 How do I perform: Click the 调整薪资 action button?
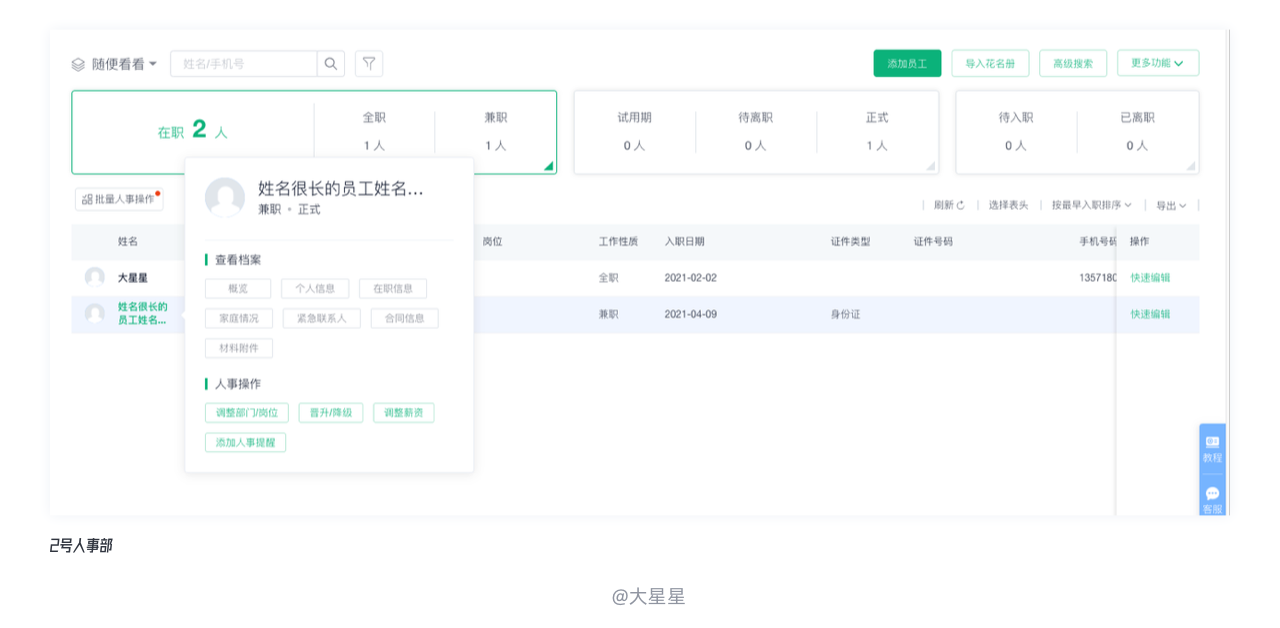[x=404, y=413]
